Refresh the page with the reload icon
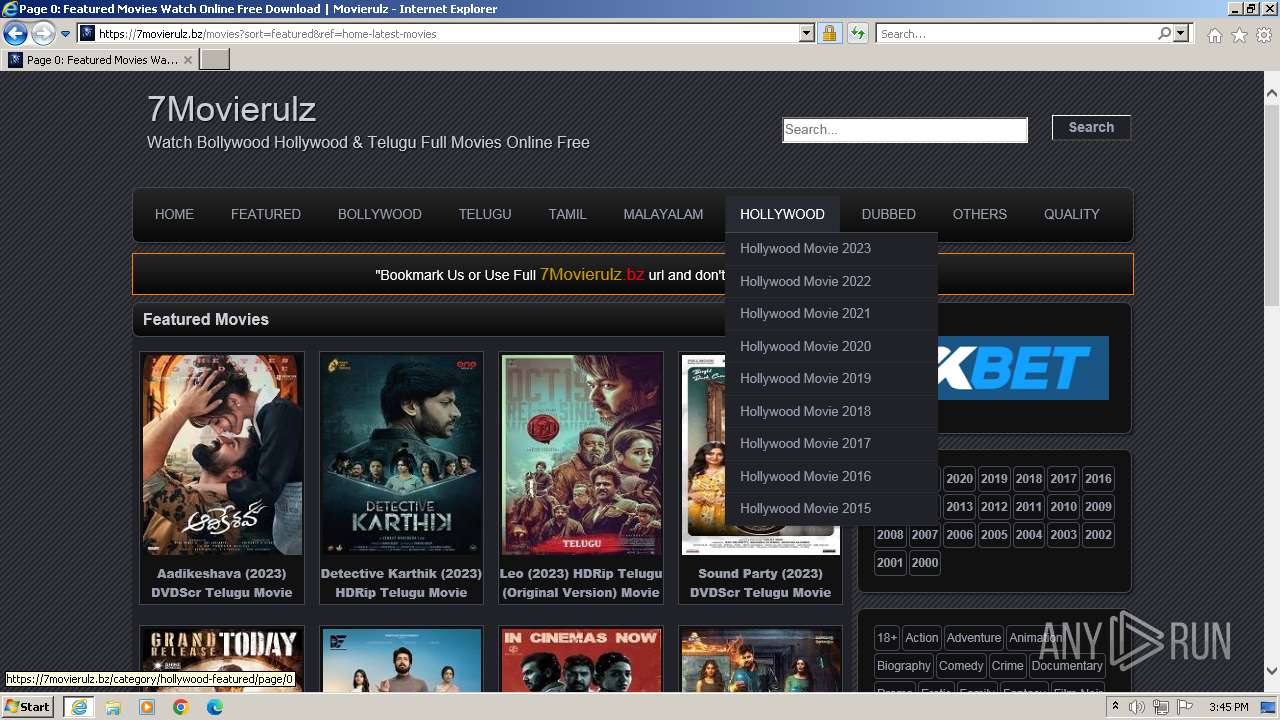The width and height of the screenshot is (1280, 720). tap(857, 33)
